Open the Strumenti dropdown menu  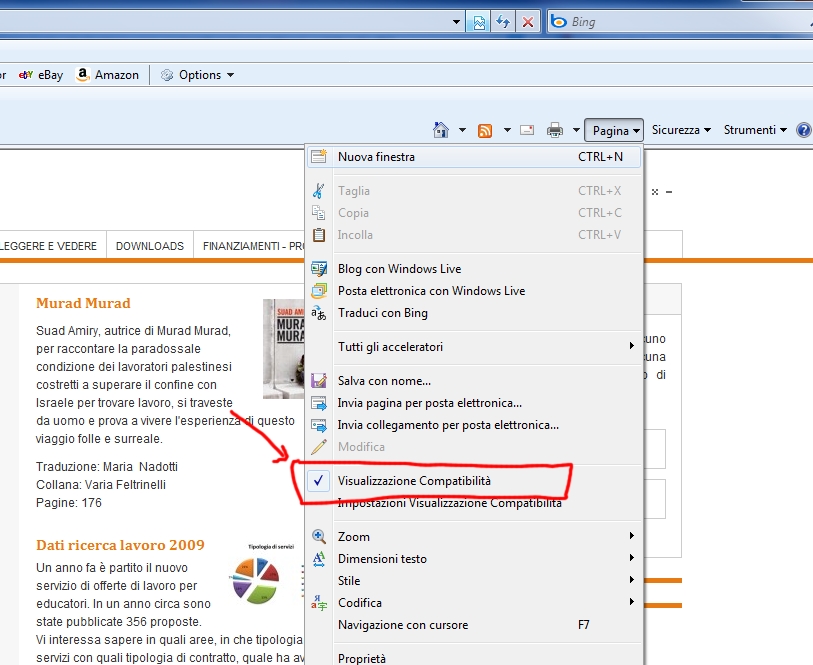(755, 130)
